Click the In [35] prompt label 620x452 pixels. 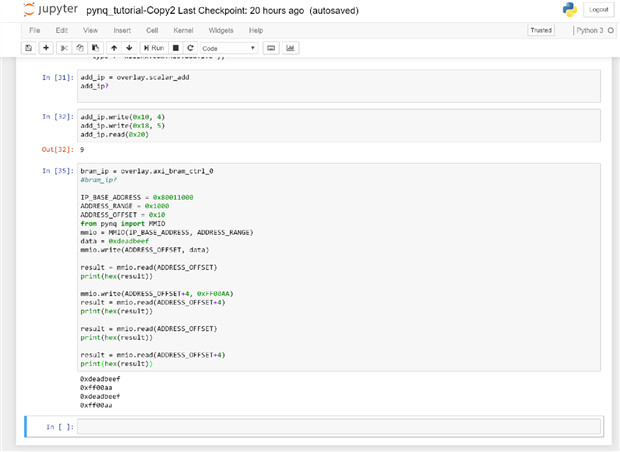click(58, 171)
